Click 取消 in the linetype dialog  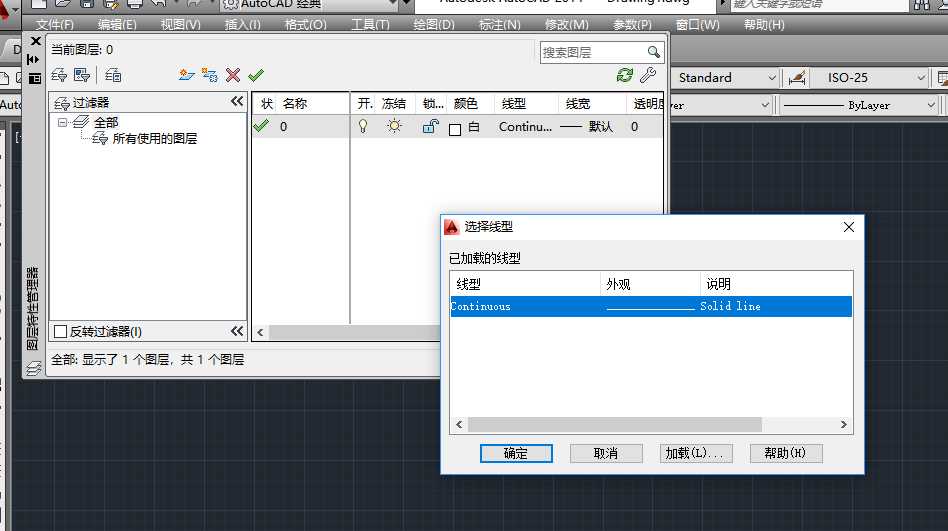click(606, 454)
